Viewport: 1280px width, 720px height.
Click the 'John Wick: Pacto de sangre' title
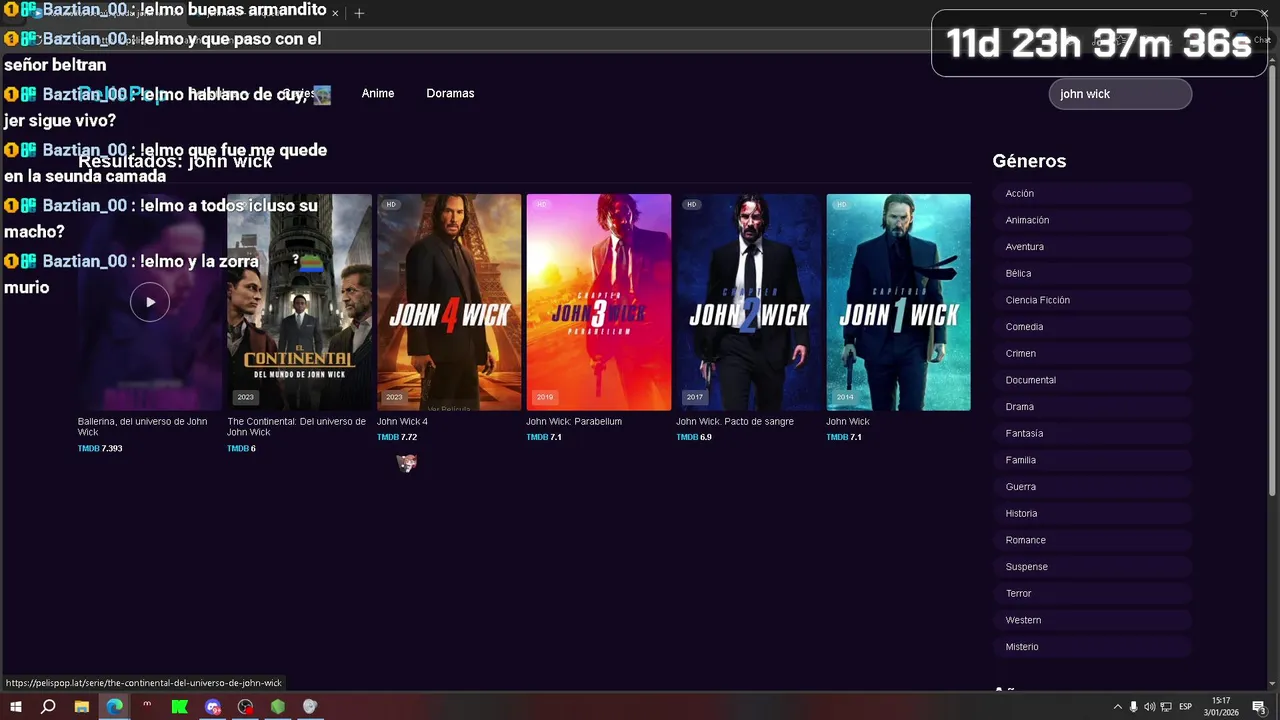coord(735,422)
